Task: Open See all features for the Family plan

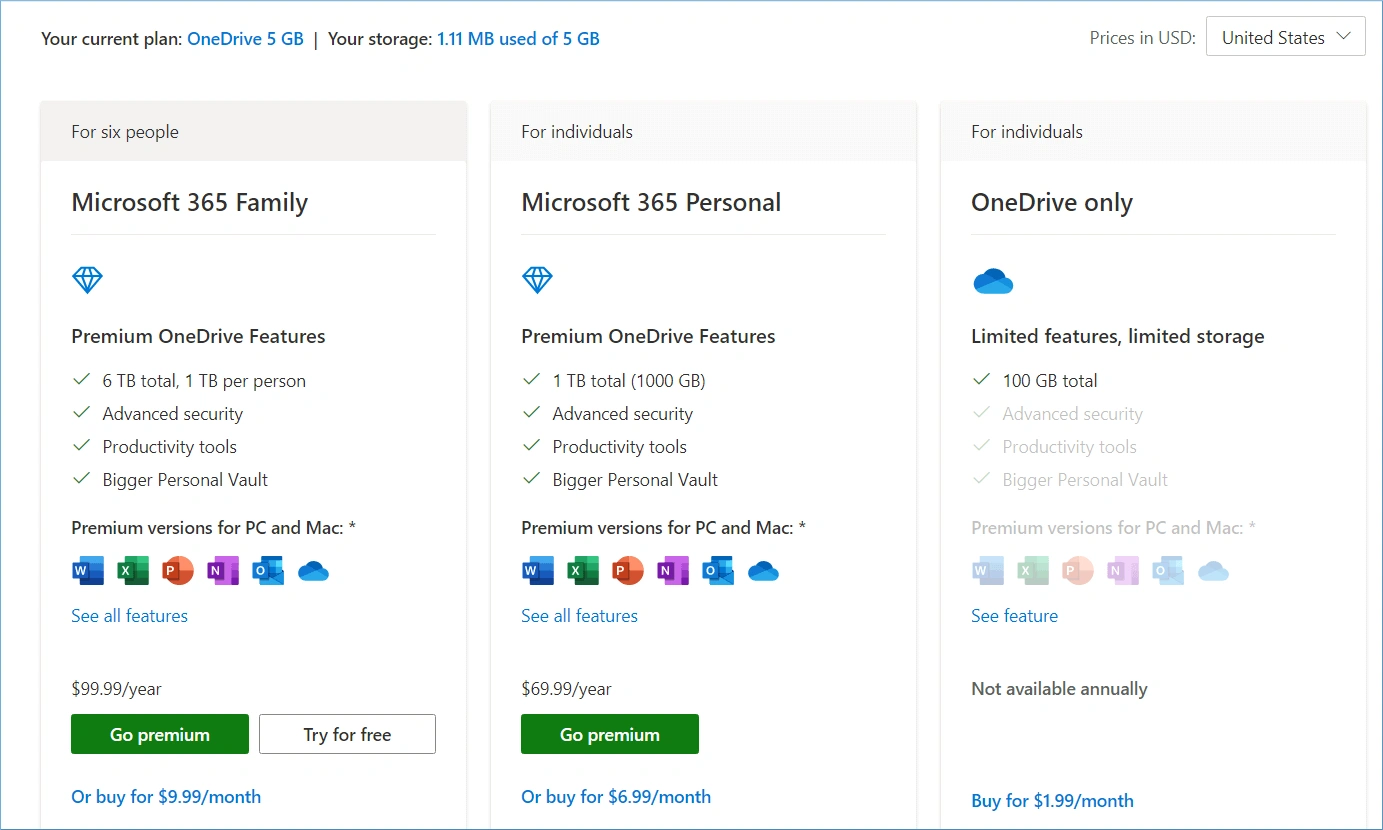Action: (129, 615)
